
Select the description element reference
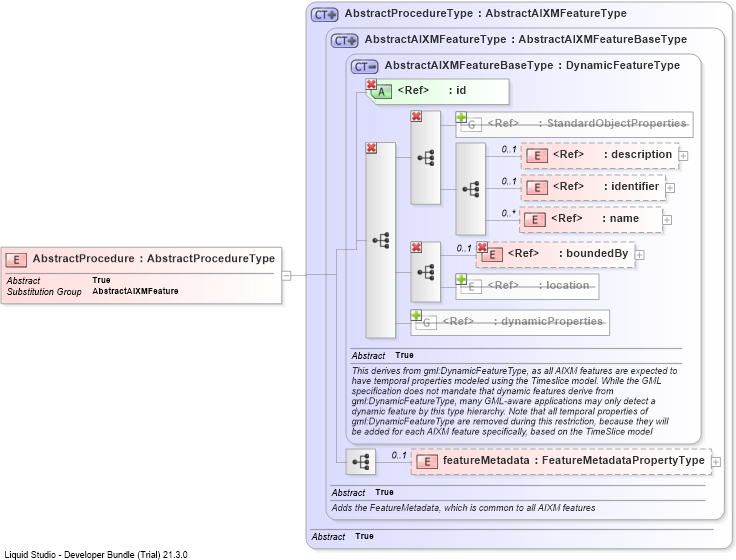coord(600,156)
